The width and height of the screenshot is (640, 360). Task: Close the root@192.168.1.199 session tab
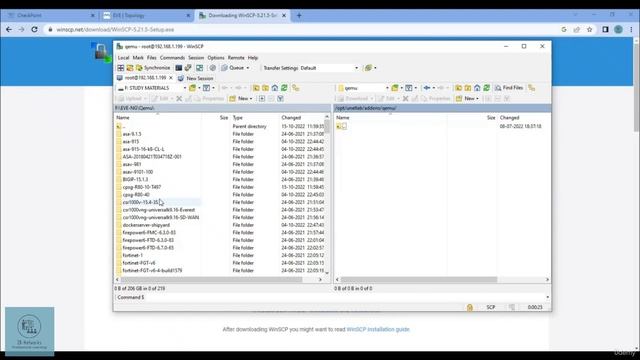(x=171, y=78)
